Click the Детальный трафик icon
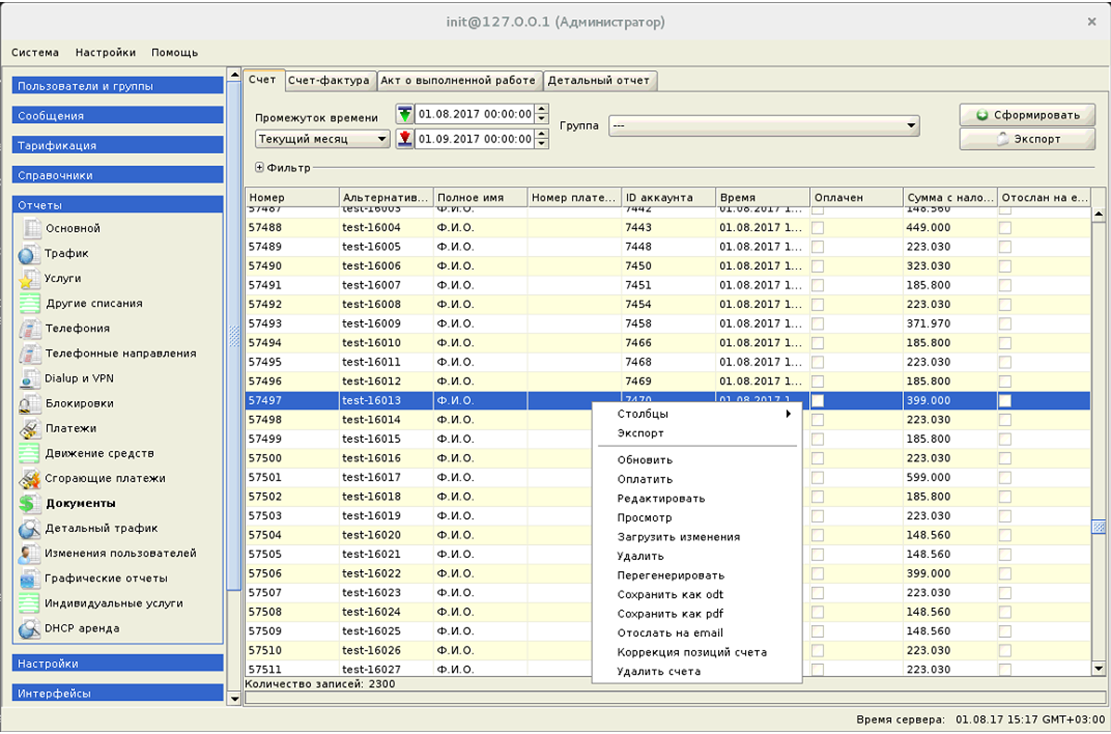 point(29,529)
